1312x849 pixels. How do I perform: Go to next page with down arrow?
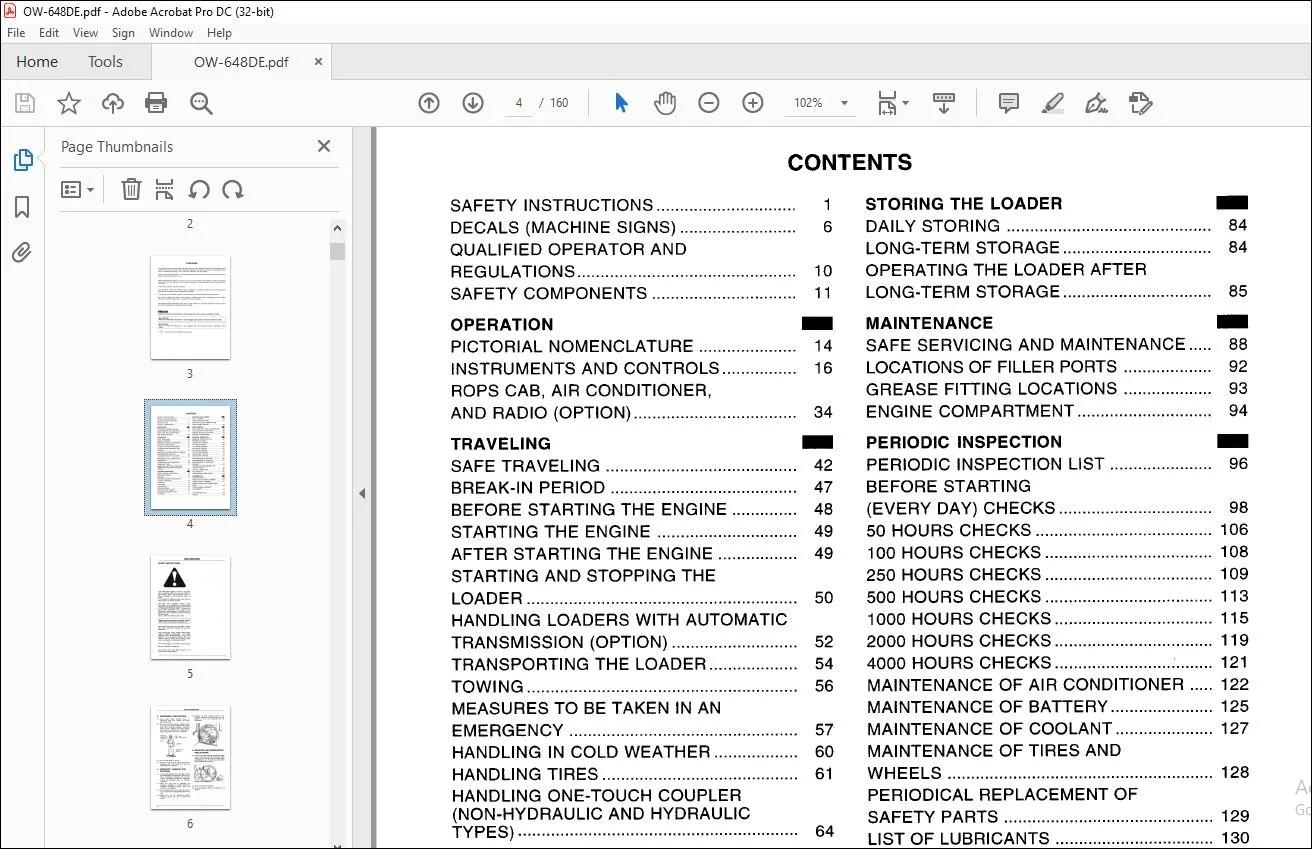tap(473, 103)
